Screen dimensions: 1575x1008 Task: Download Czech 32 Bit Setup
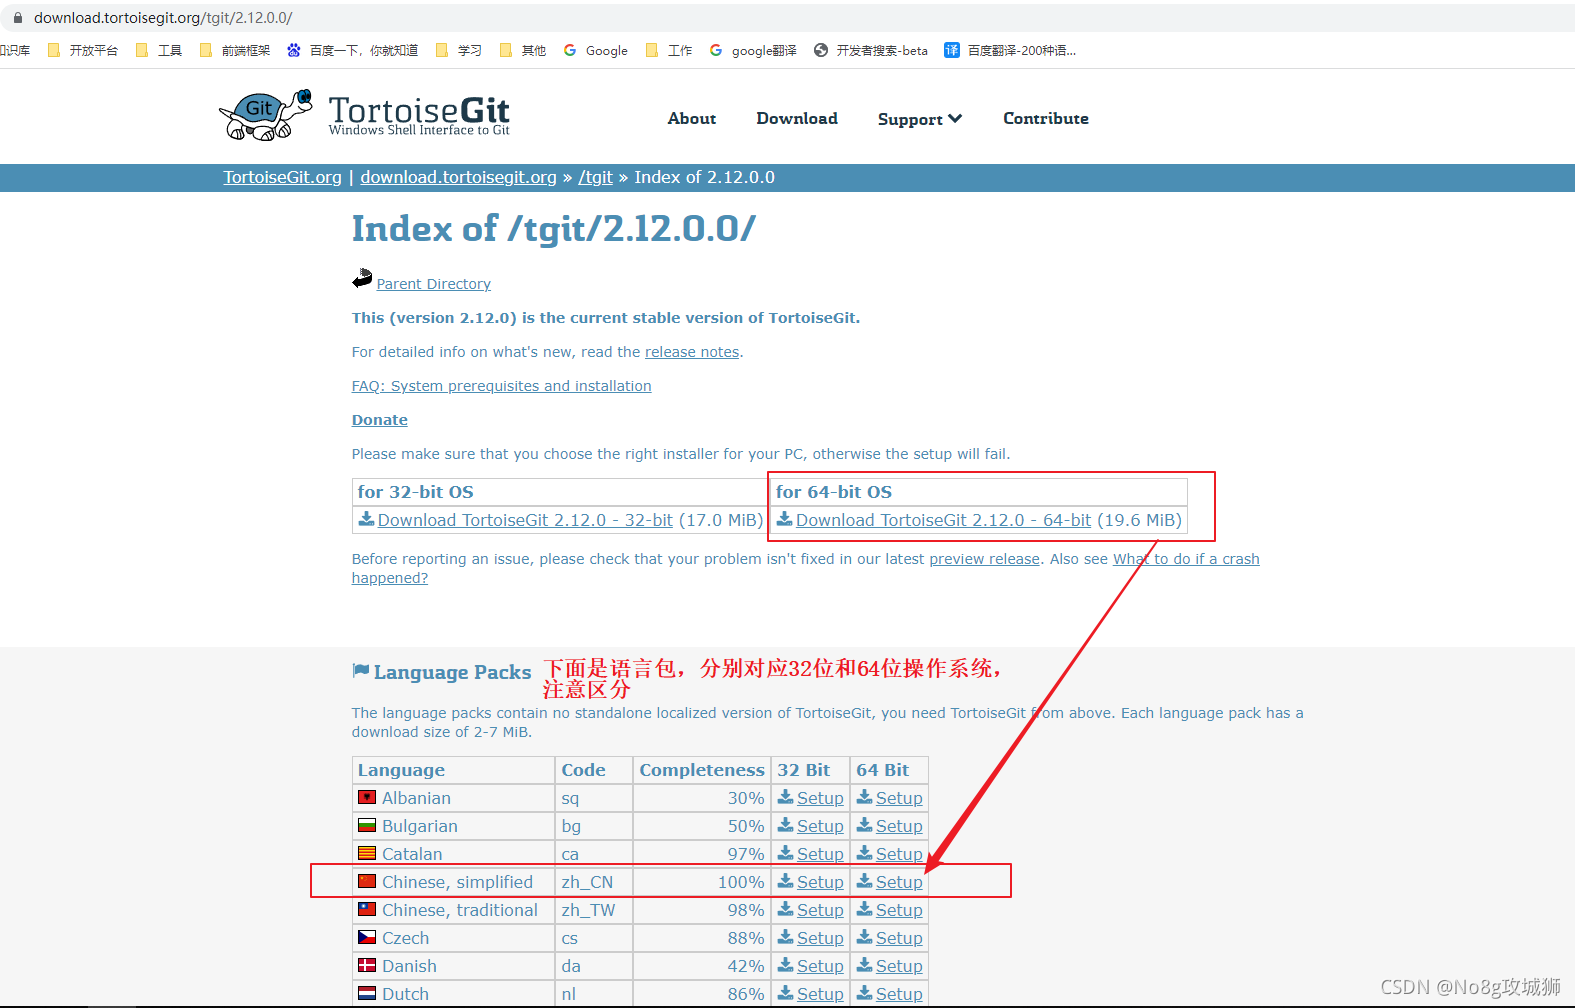820,938
